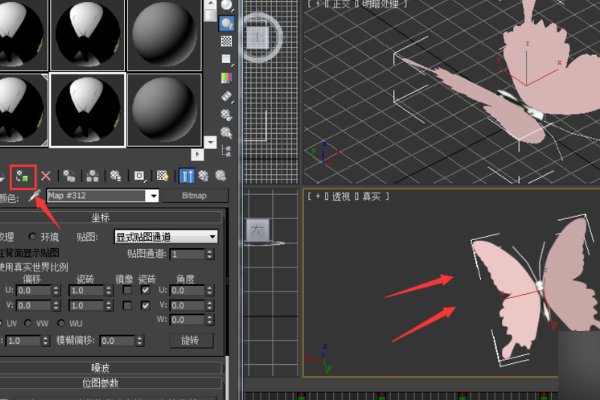Enable the U 镜像 checkbox
This screenshot has height=400, width=600.
tap(127, 290)
